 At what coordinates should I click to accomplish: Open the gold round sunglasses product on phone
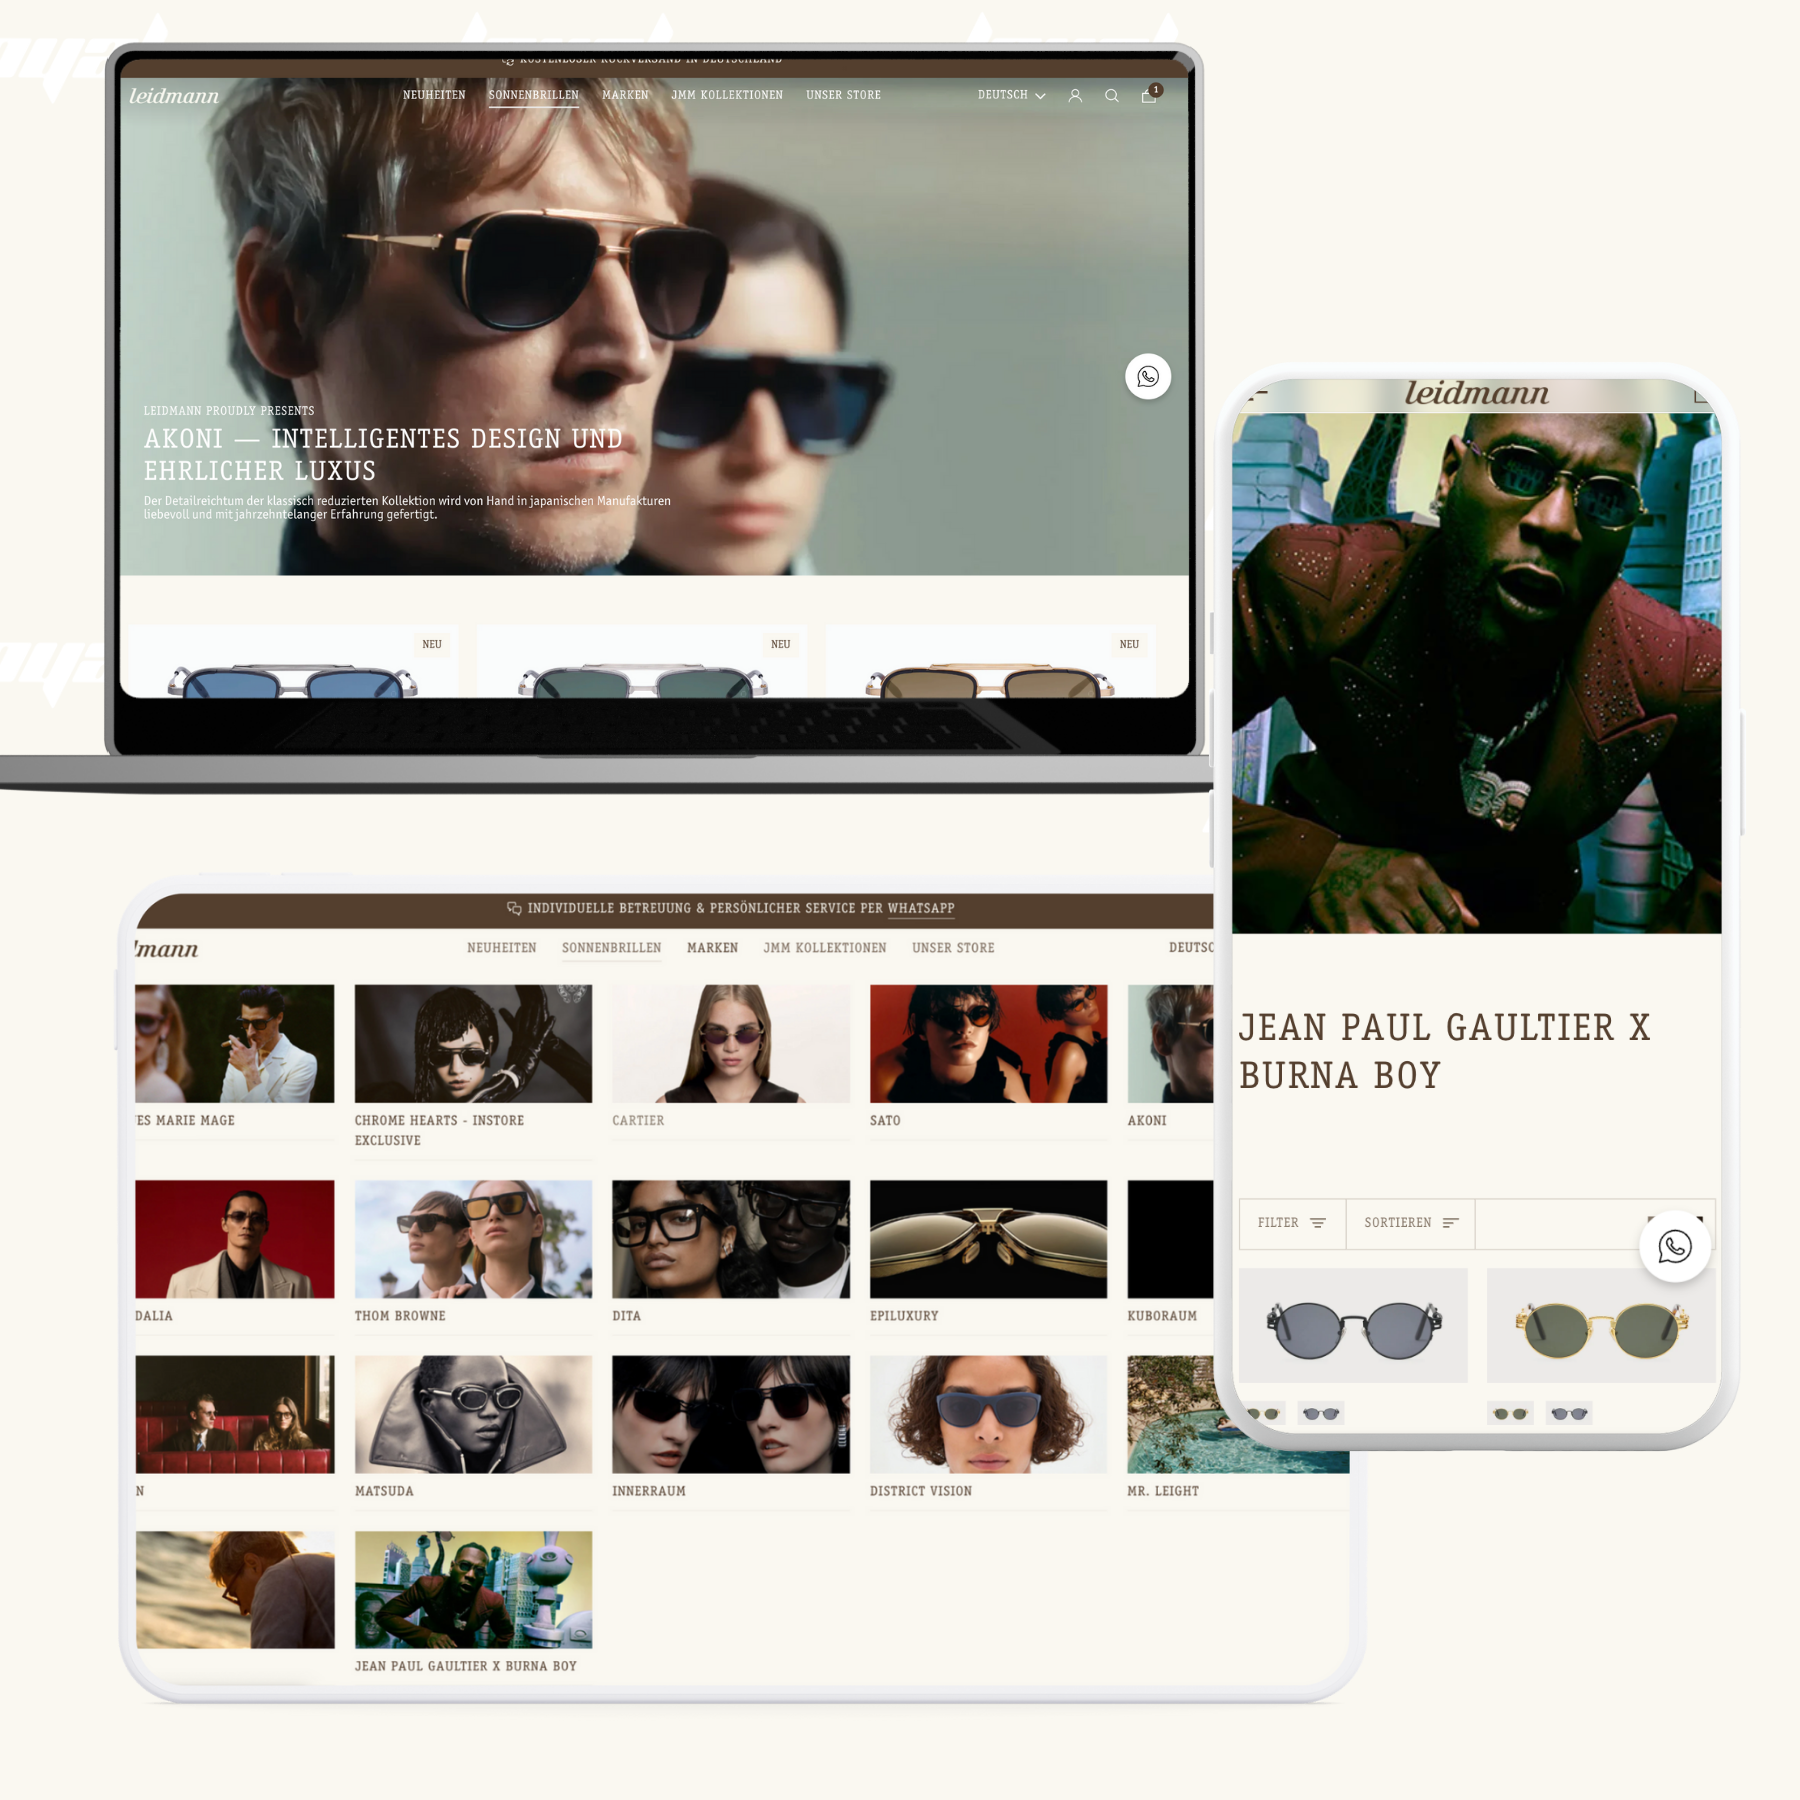click(x=1601, y=1326)
